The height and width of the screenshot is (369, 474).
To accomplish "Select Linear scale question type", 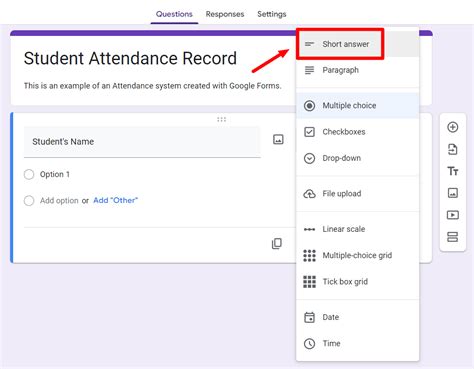I will [357, 229].
